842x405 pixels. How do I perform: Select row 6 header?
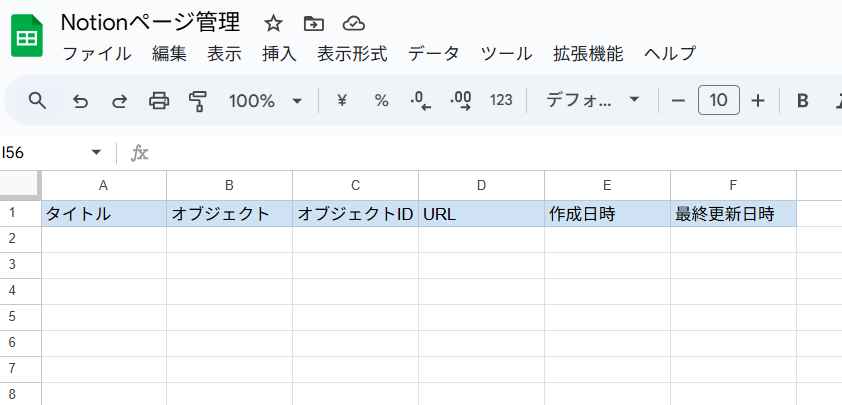20,344
